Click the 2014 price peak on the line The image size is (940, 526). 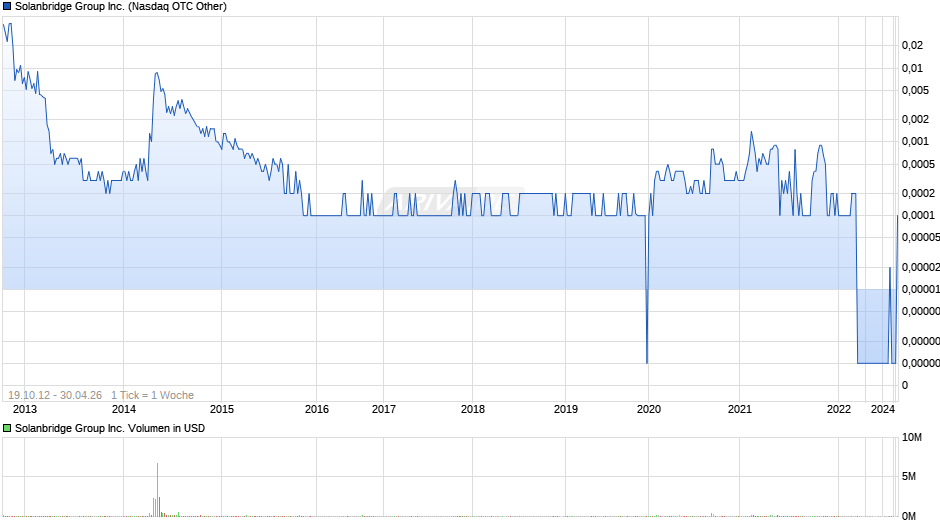click(156, 73)
